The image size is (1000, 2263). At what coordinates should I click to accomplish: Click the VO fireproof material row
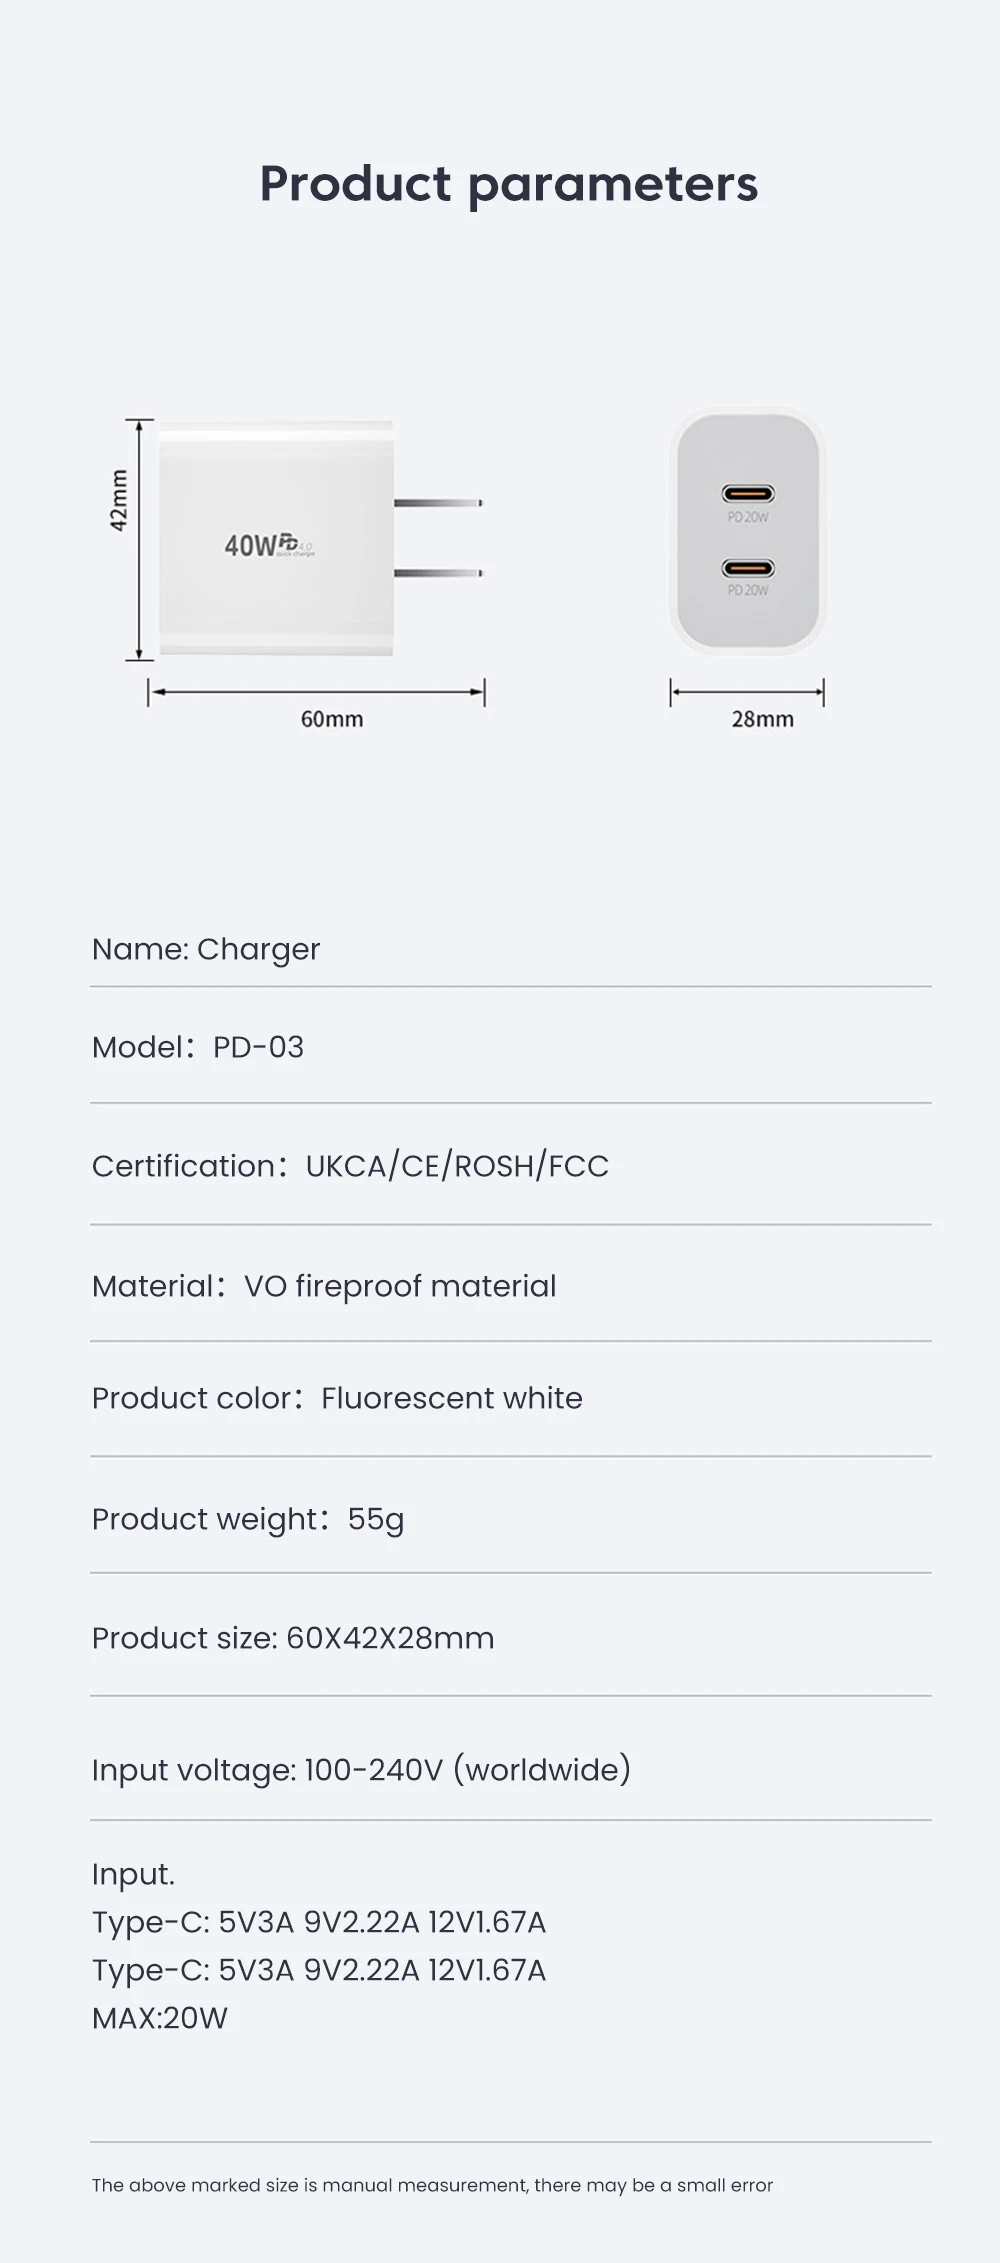(x=324, y=1286)
